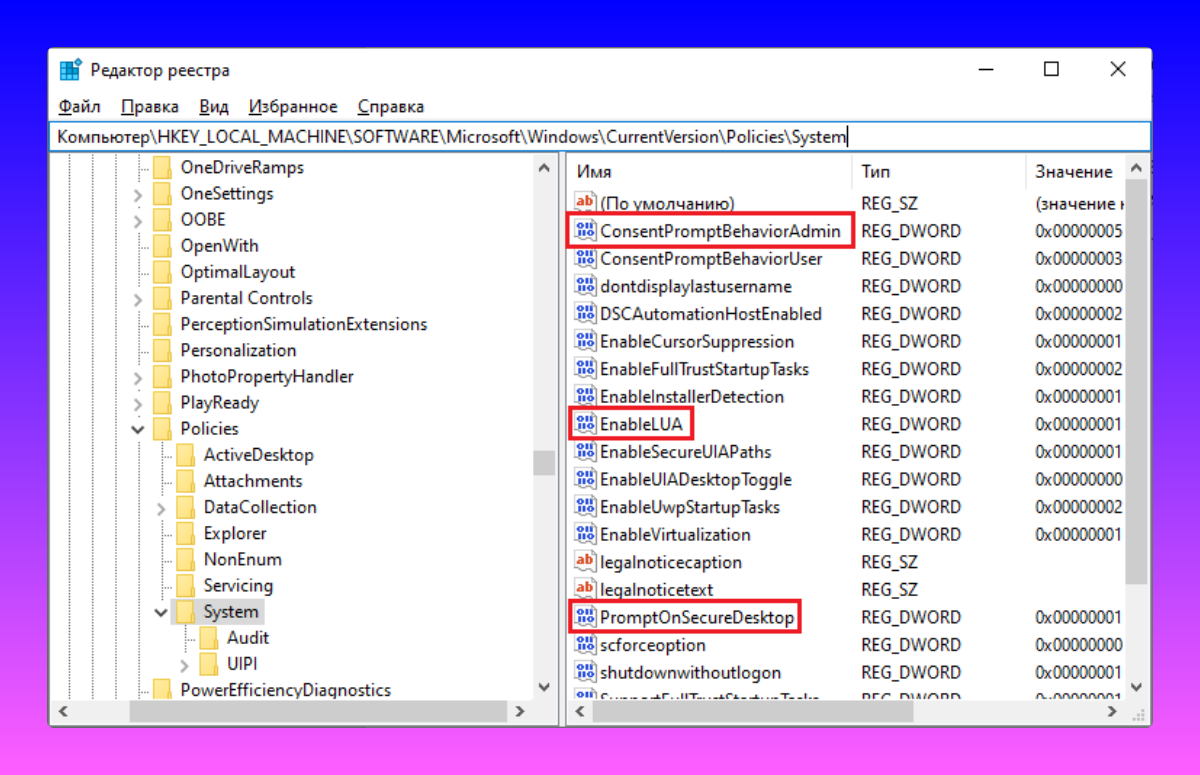Expand the PlayReady key
The width and height of the screenshot is (1200, 775).
pos(138,403)
